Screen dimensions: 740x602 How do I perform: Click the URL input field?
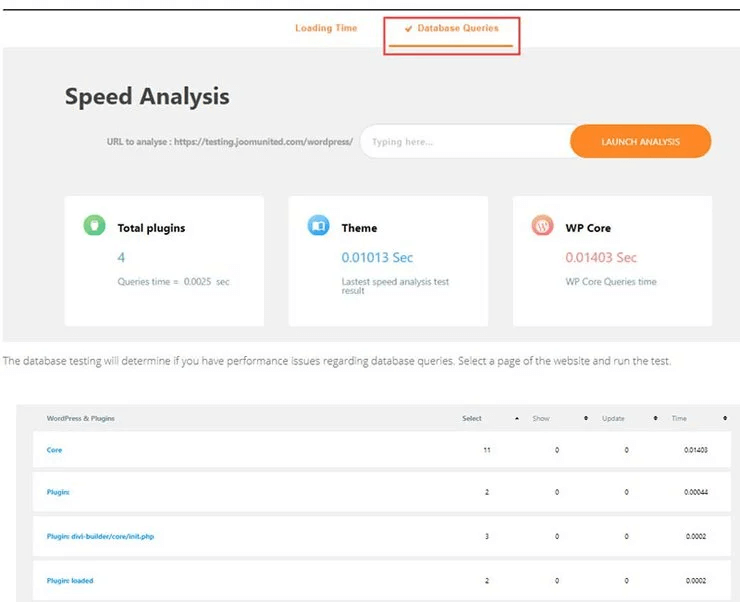pos(467,142)
